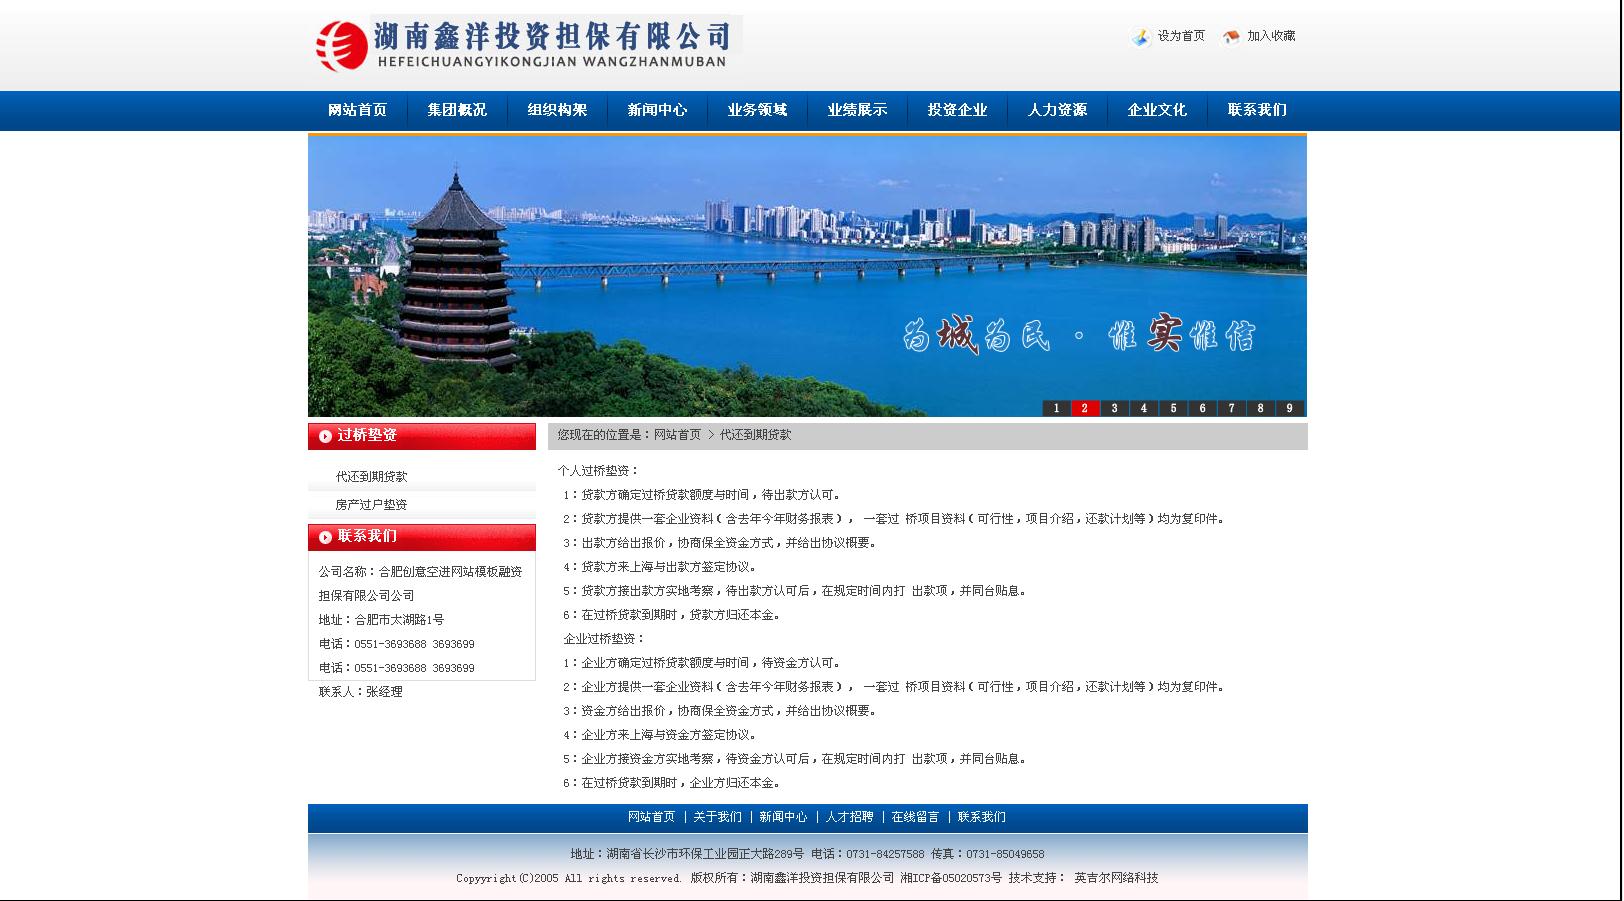1624x901 pixels.
Task: Click the red arrow icon beside 联系我们 sidebar
Action: point(325,537)
